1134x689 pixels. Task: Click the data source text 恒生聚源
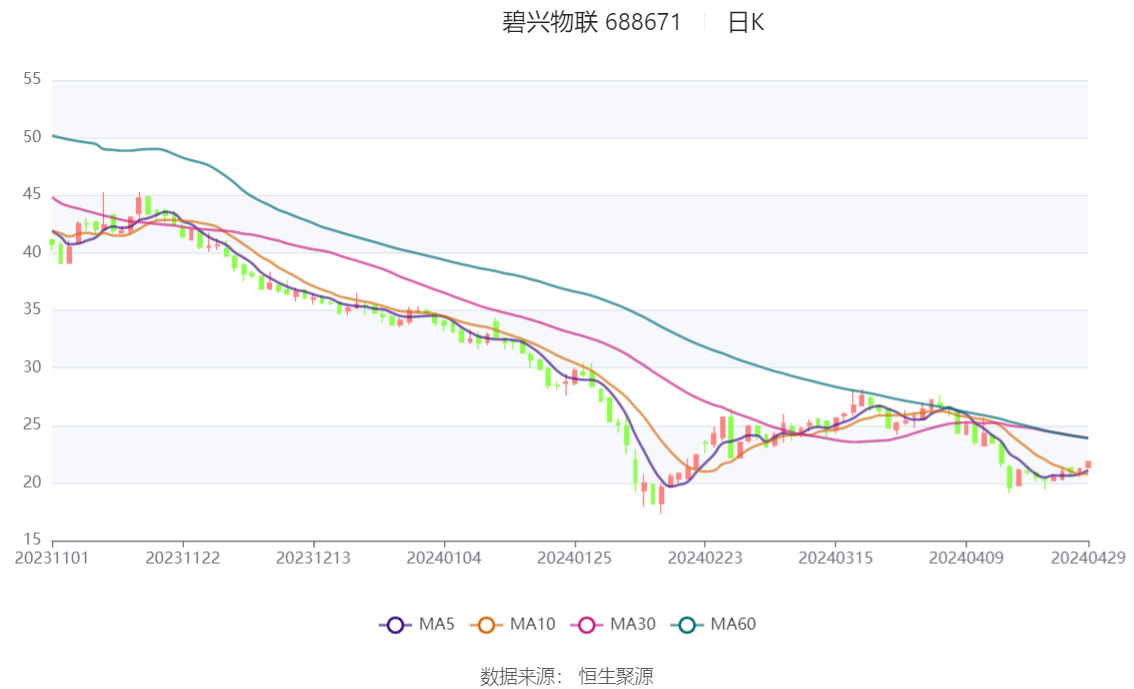[615, 677]
